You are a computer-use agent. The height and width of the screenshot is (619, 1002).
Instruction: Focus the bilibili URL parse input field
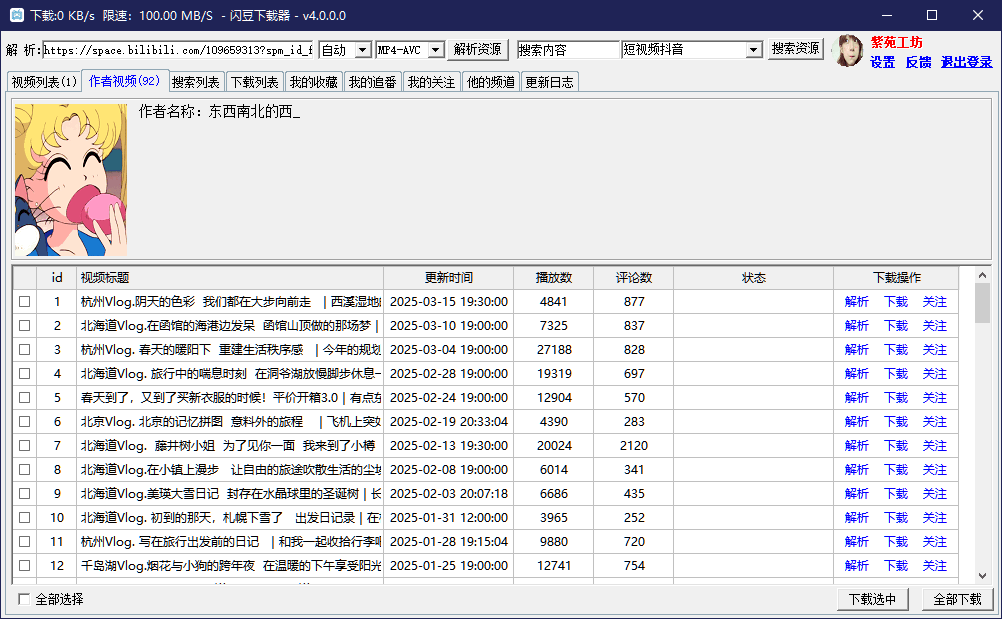tap(178, 50)
